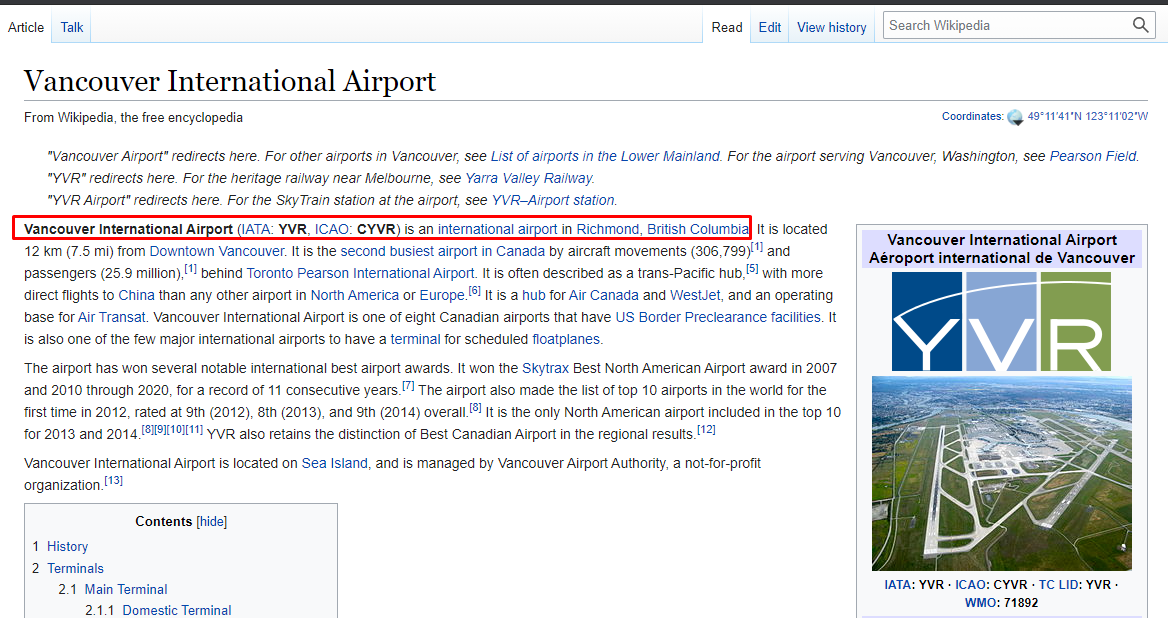Switch to the Article tab
Image resolution: width=1168 pixels, height=618 pixels.
(26, 28)
